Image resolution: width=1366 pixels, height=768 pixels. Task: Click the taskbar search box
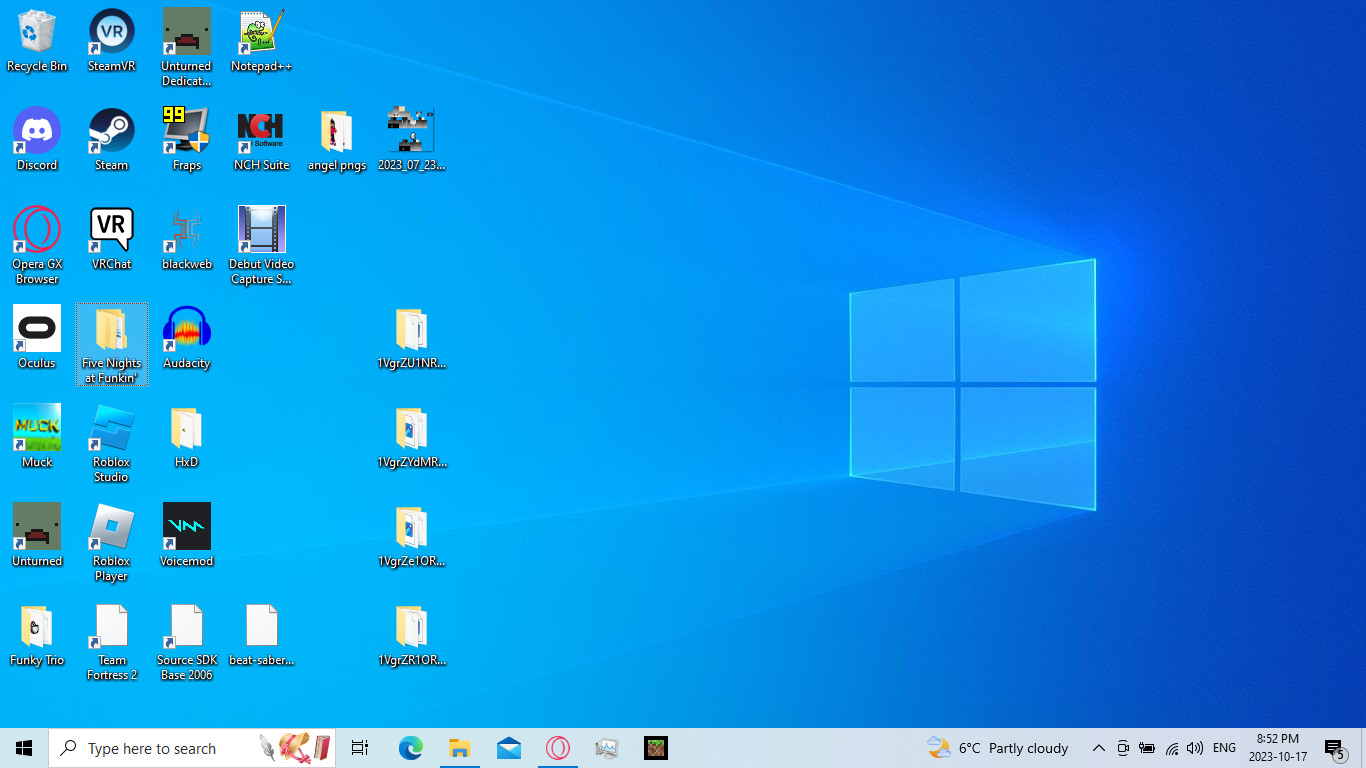coord(192,748)
